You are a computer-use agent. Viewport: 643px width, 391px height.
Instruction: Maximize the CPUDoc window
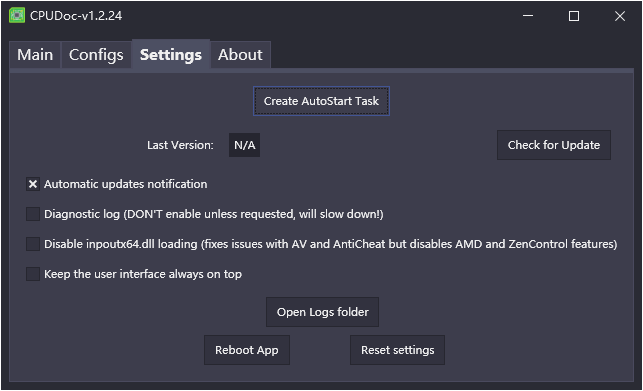574,16
